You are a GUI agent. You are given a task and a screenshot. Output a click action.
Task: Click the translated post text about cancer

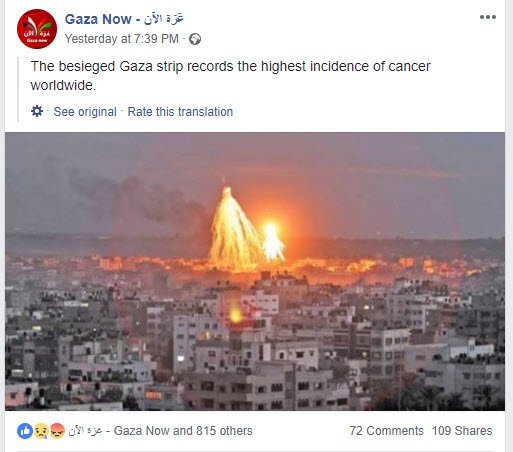(x=231, y=76)
